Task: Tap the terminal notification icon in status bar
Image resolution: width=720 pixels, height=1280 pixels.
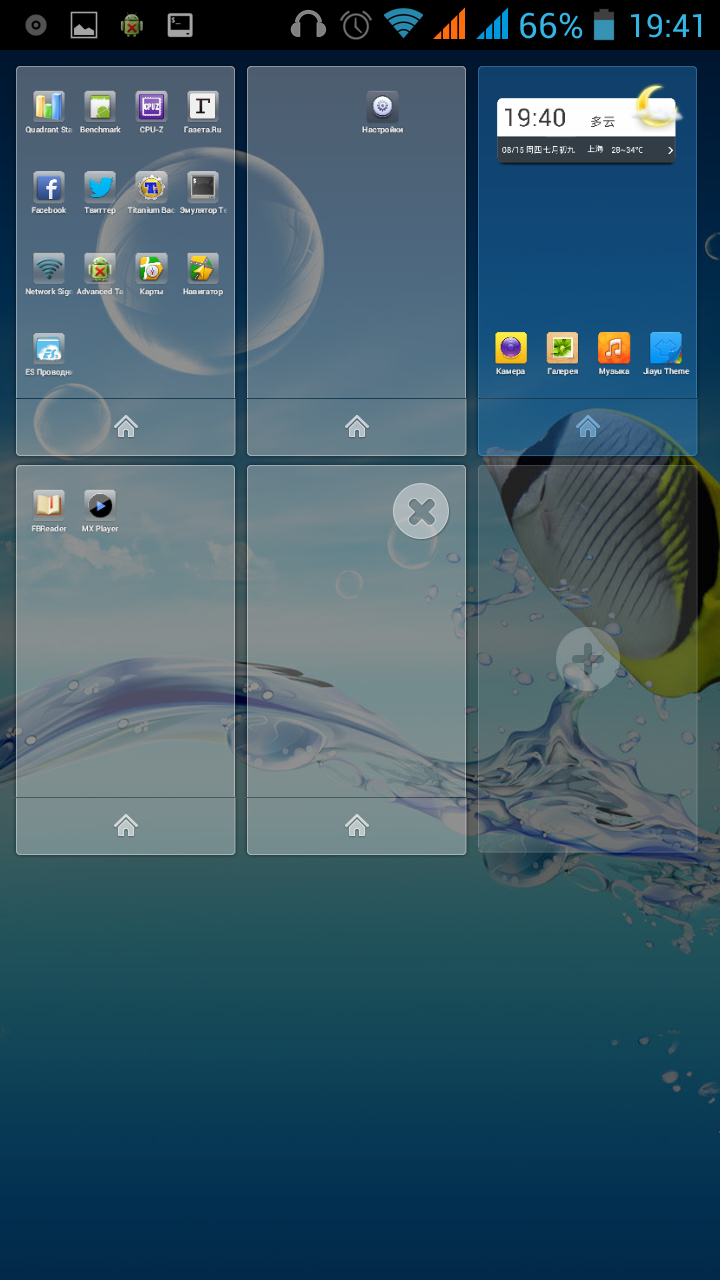Action: [x=180, y=25]
